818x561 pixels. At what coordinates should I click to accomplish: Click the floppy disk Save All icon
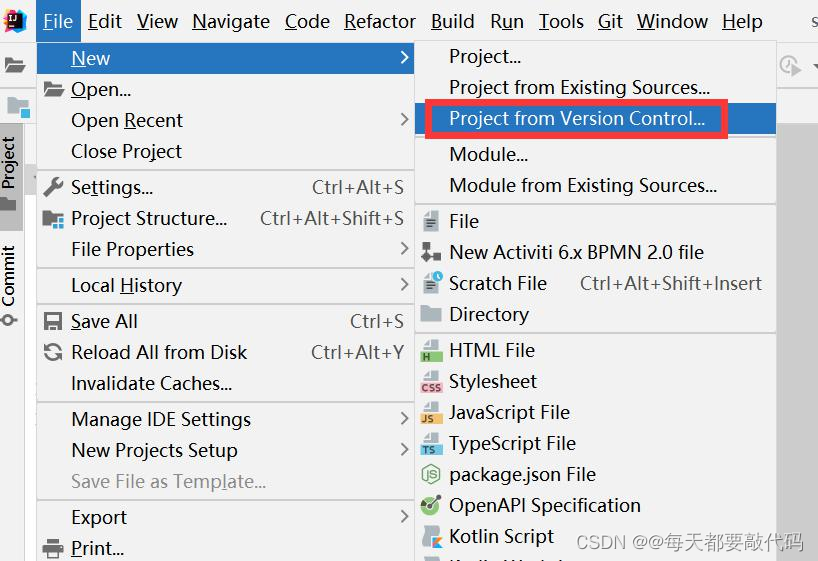53,321
